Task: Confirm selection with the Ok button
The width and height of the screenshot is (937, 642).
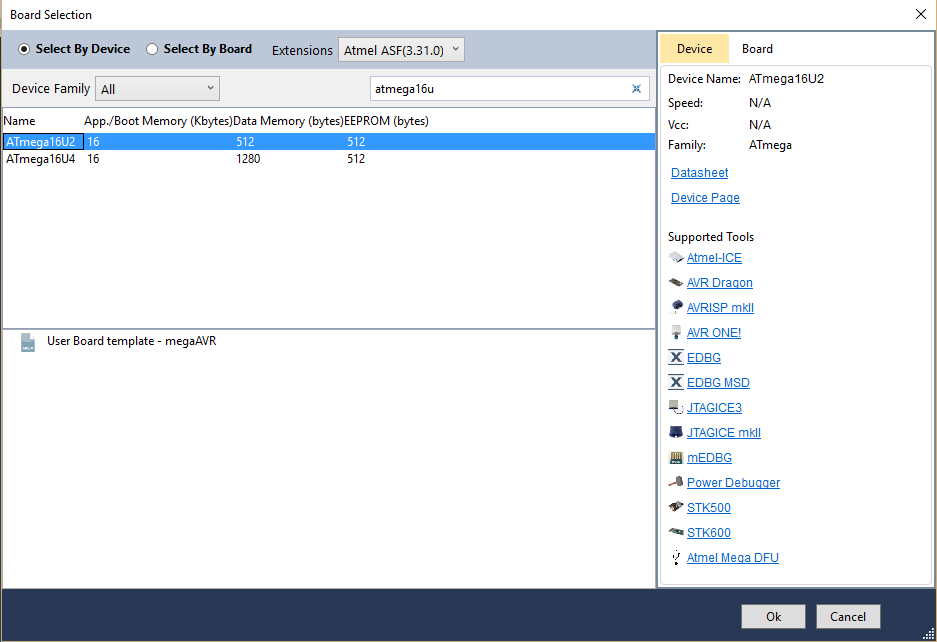Action: coord(773,616)
